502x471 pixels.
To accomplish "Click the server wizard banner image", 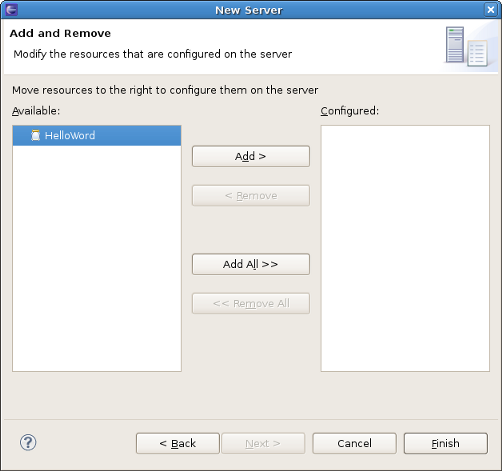I will (x=467, y=46).
